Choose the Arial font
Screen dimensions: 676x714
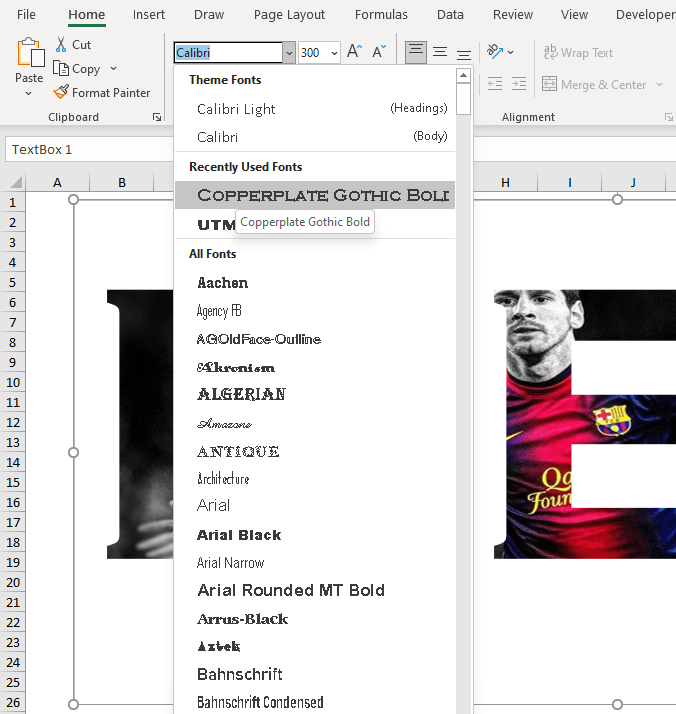[x=315, y=505]
